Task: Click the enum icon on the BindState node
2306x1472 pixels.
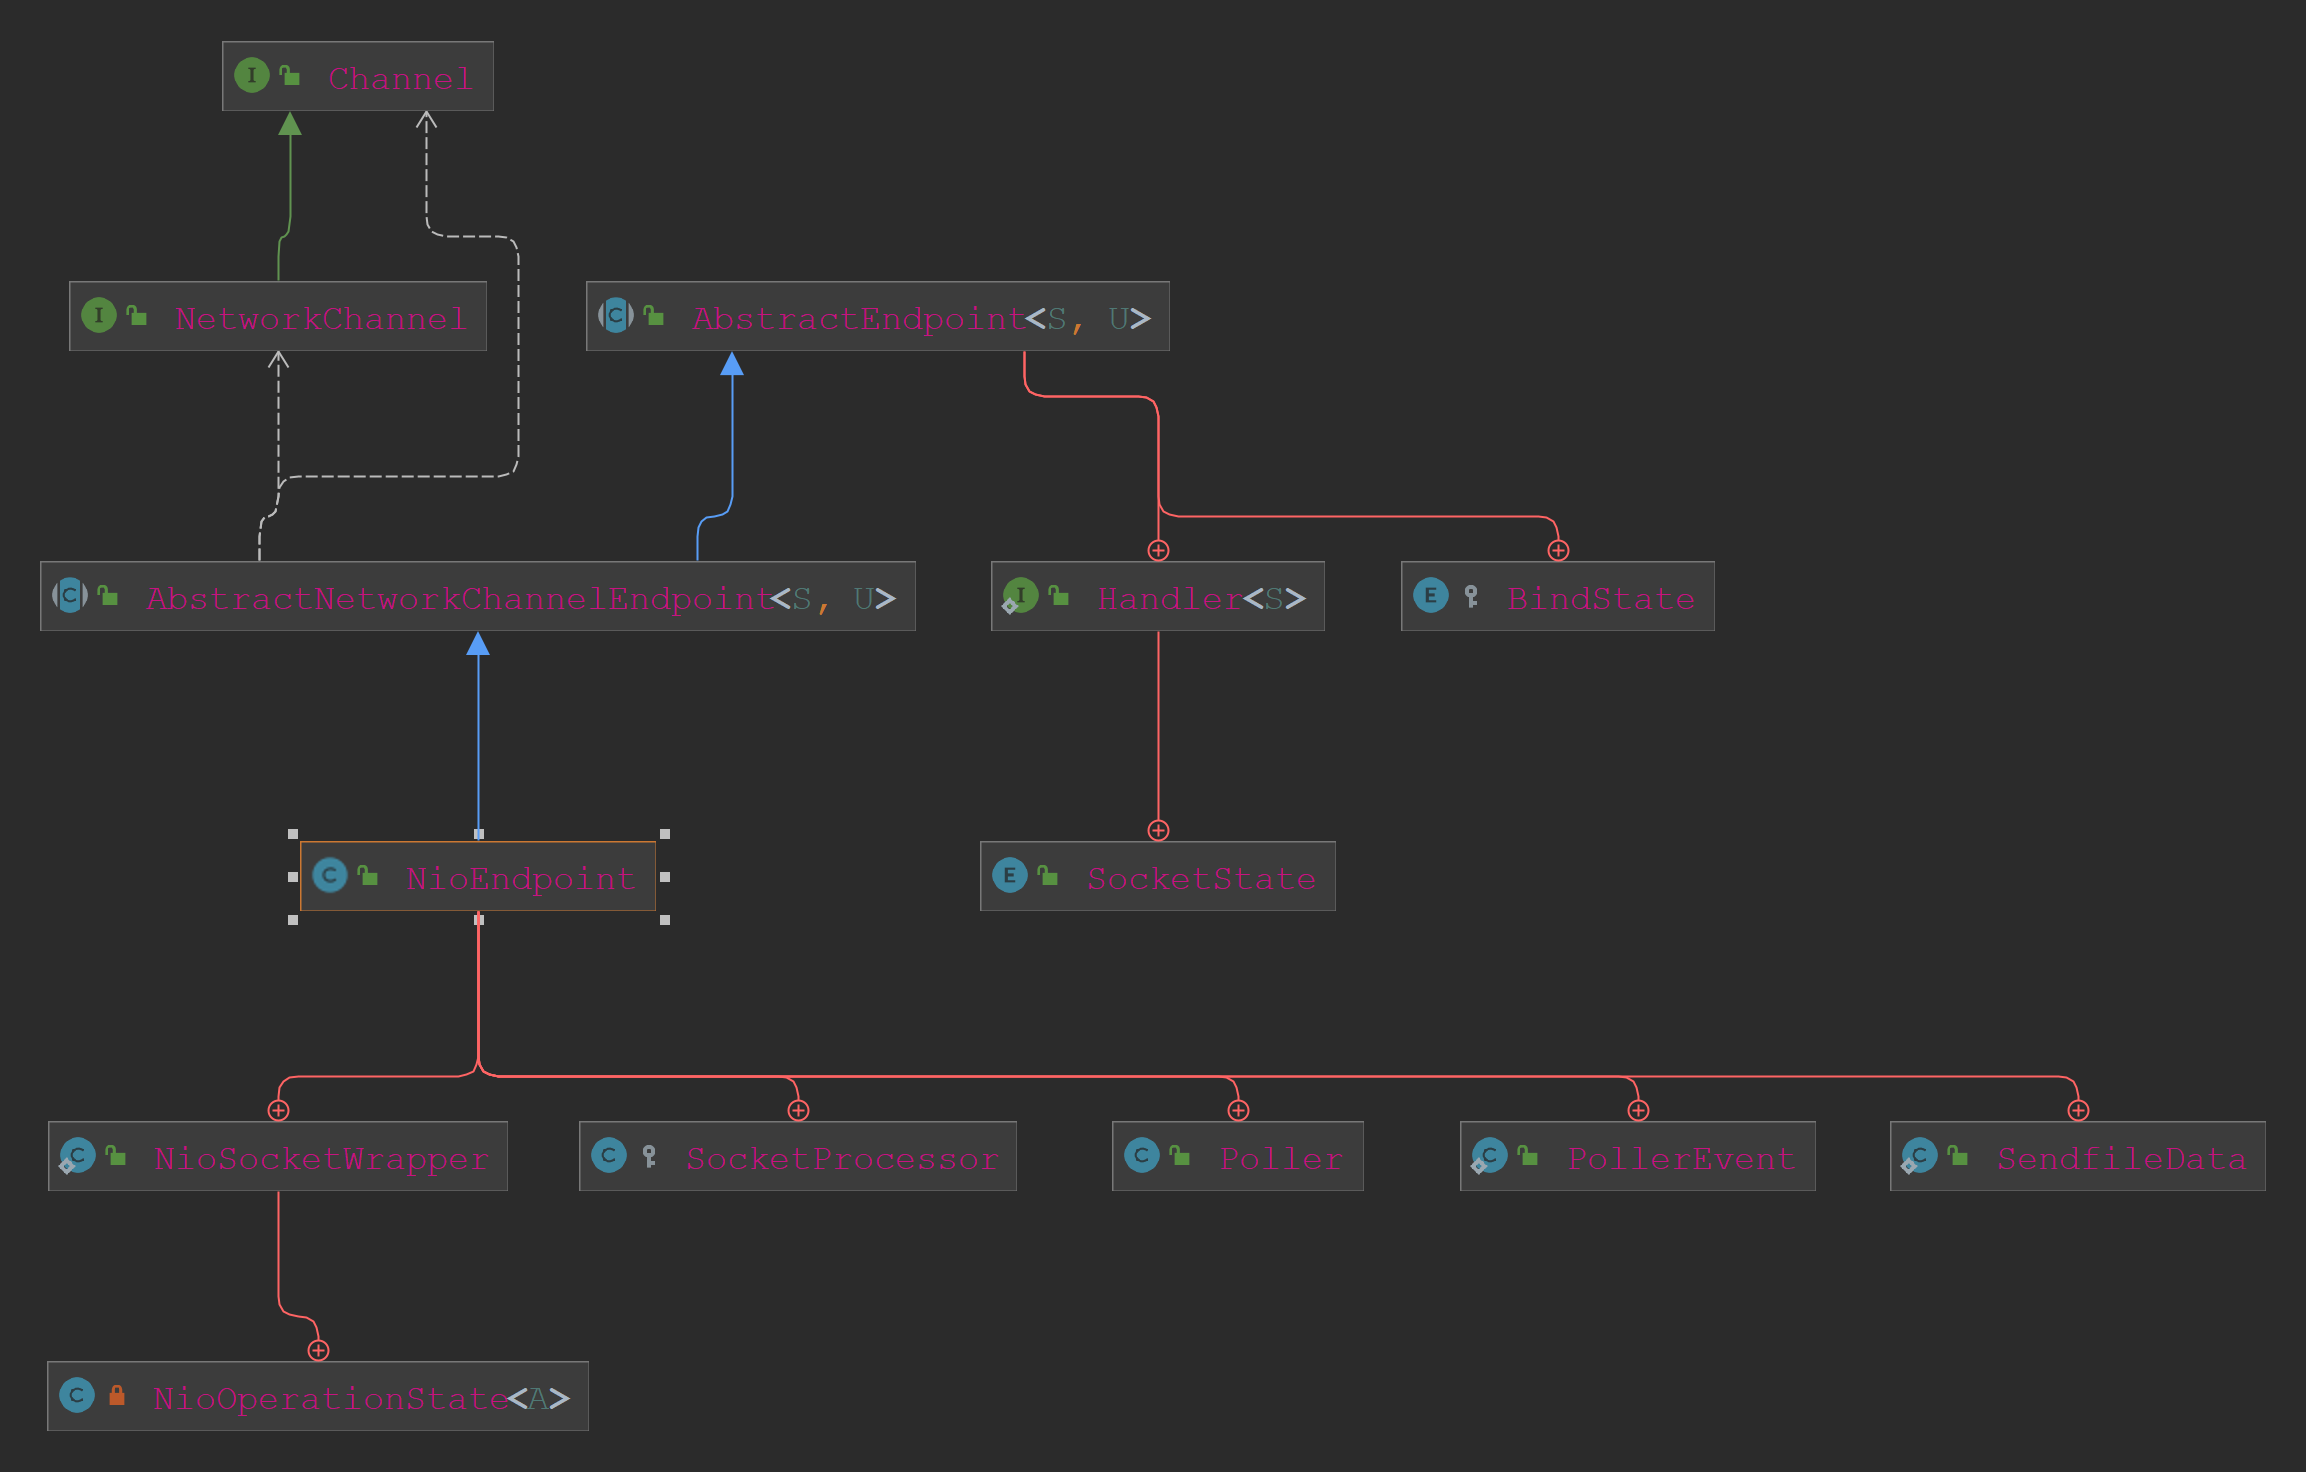Action: click(1430, 596)
